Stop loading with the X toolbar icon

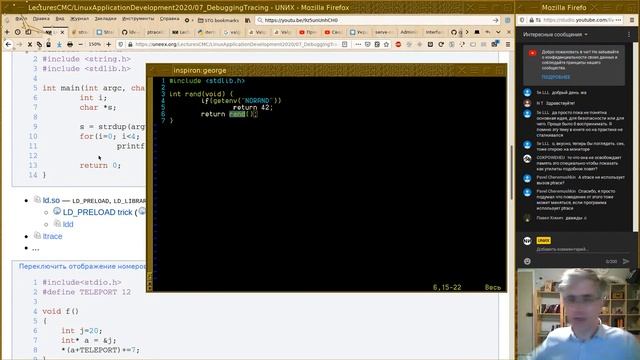[x=30, y=44]
